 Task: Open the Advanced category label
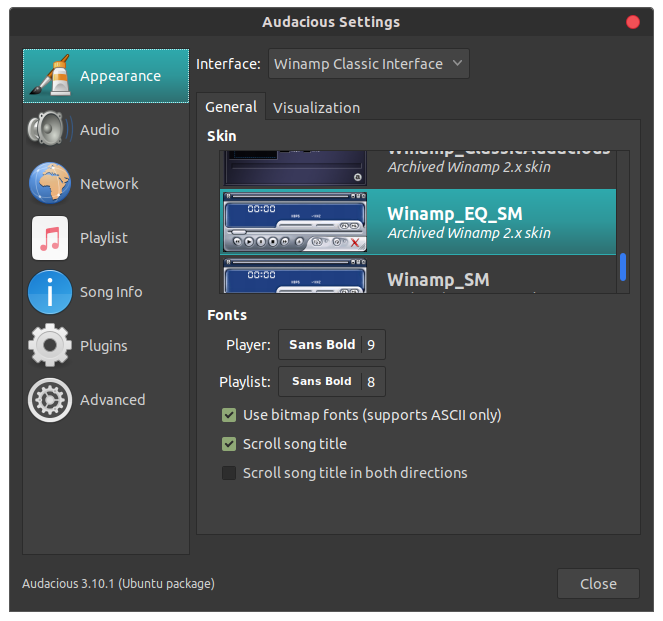point(113,400)
